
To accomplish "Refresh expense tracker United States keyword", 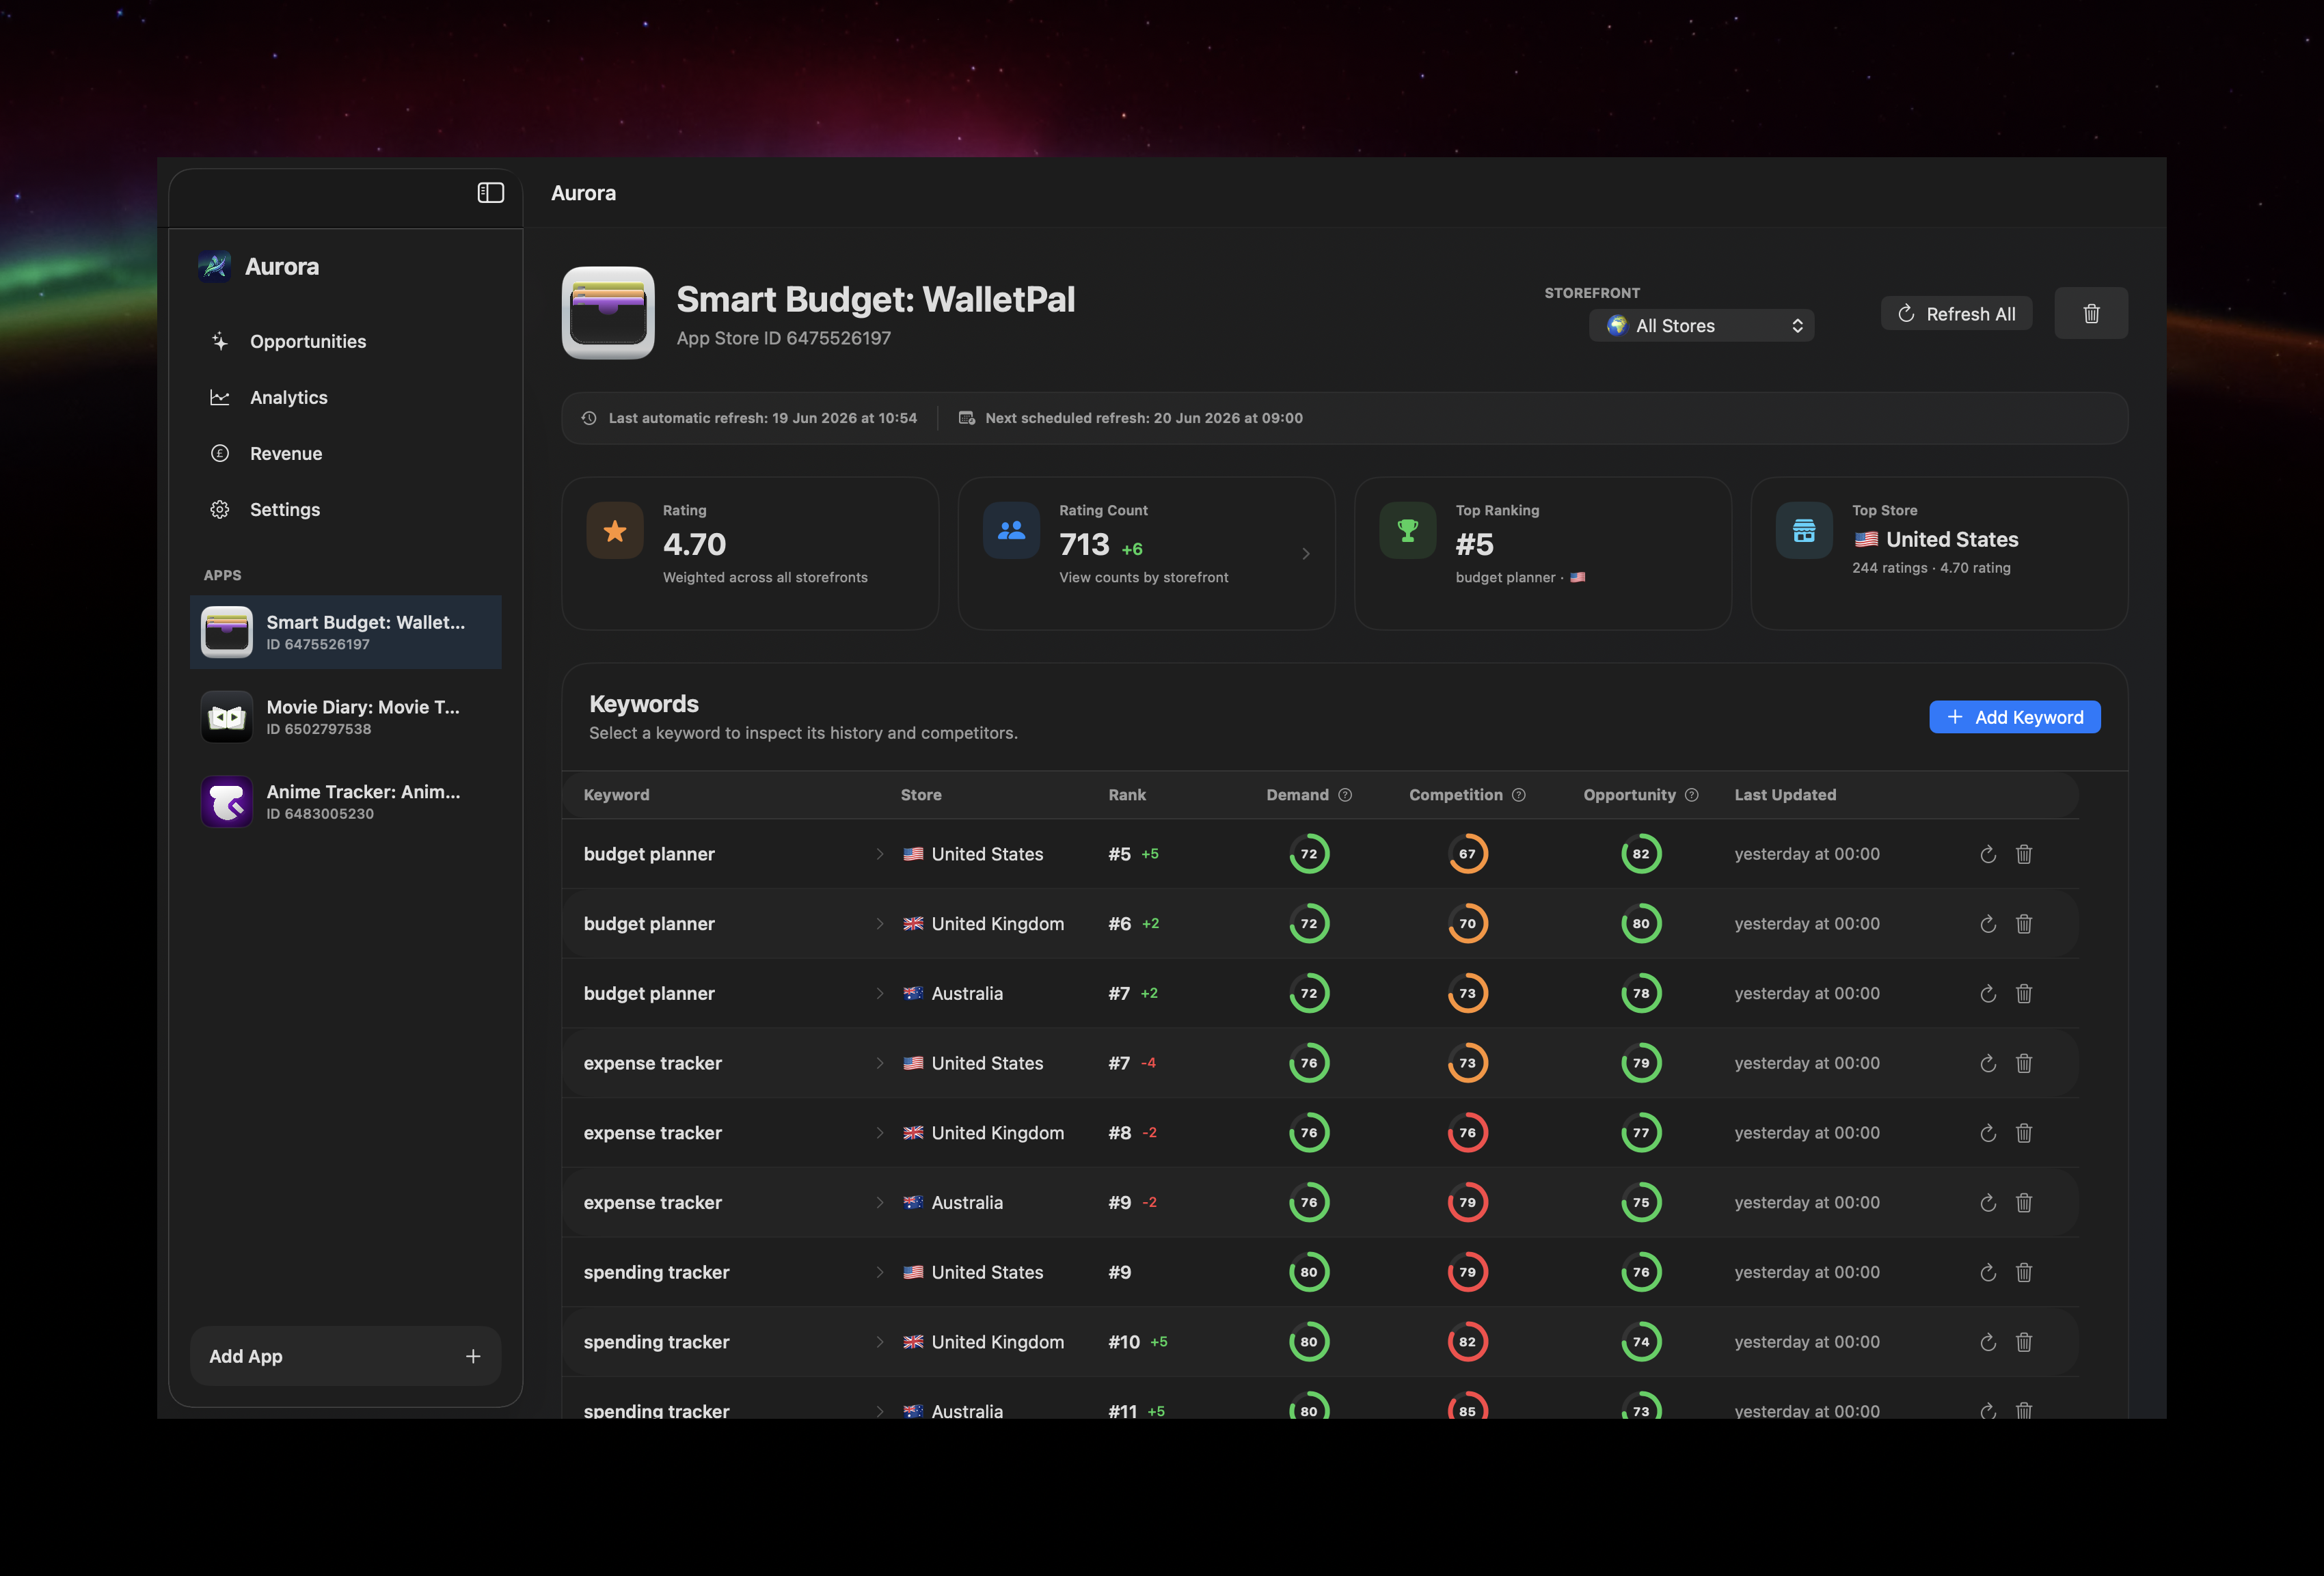I will pyautogui.click(x=1988, y=1063).
